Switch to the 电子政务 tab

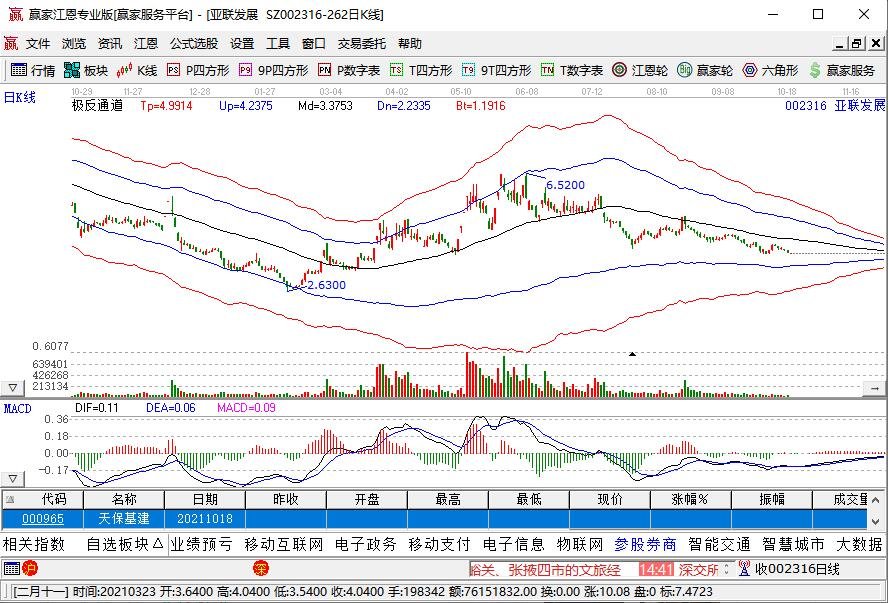tap(366, 544)
